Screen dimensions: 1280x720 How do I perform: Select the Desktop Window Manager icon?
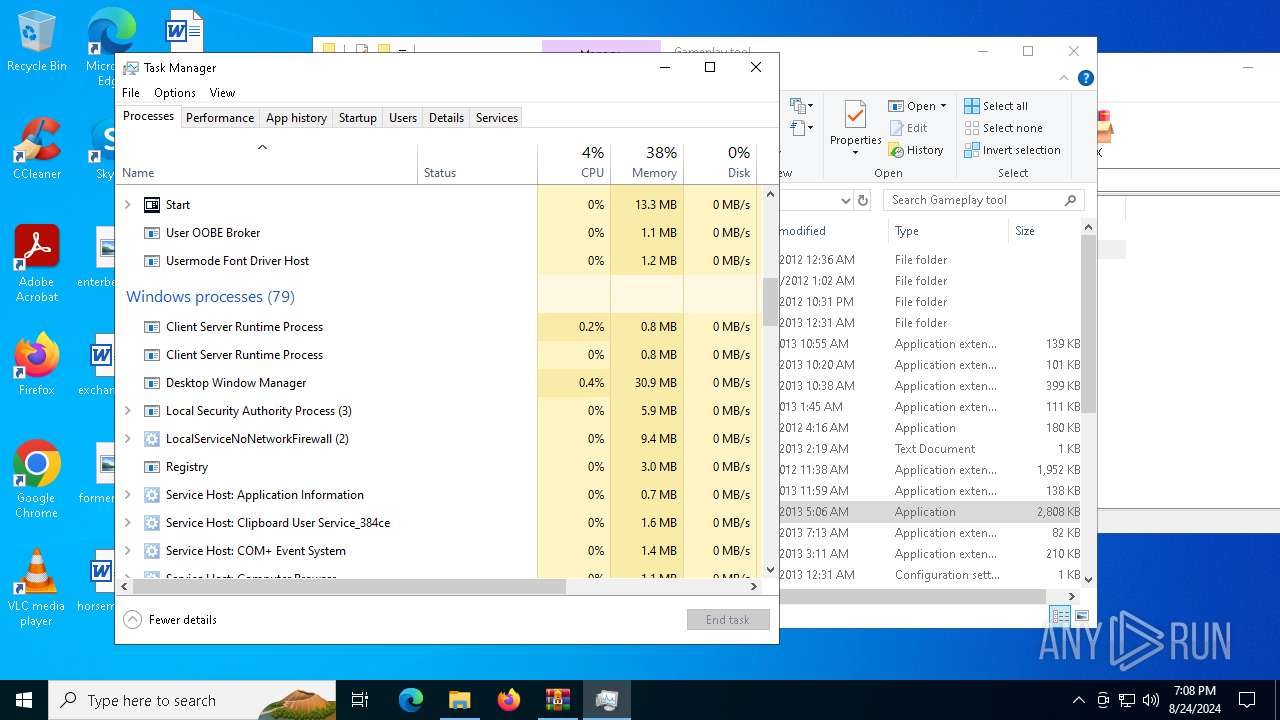pyautogui.click(x=152, y=383)
